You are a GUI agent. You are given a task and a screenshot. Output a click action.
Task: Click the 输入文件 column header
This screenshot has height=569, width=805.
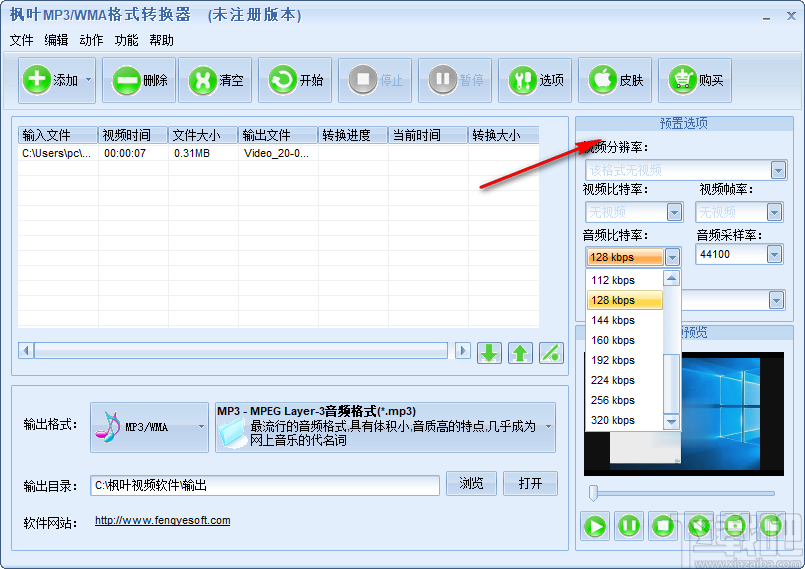click(58, 135)
